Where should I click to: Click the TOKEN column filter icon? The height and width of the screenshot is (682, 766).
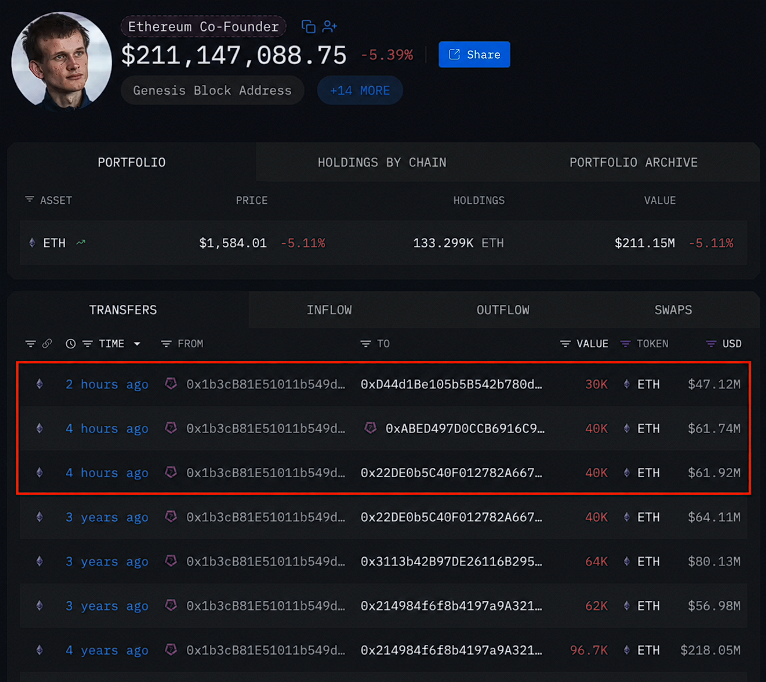tap(625, 344)
